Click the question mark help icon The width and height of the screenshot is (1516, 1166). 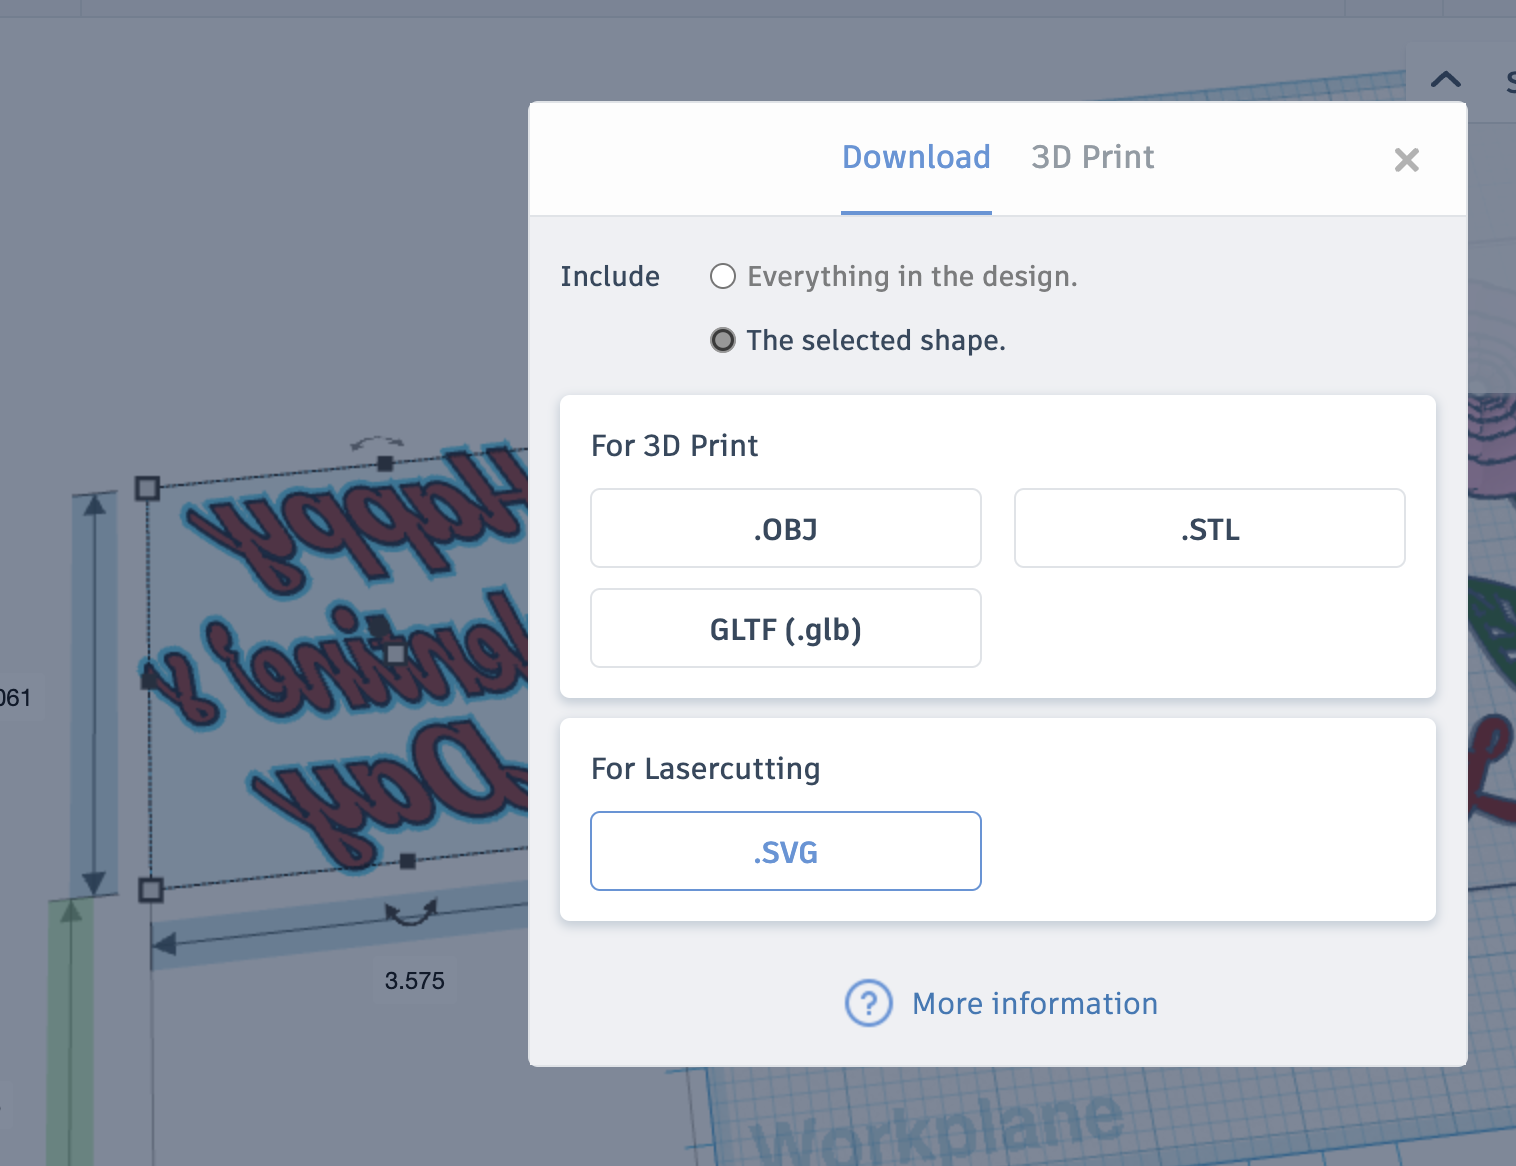(x=868, y=1003)
